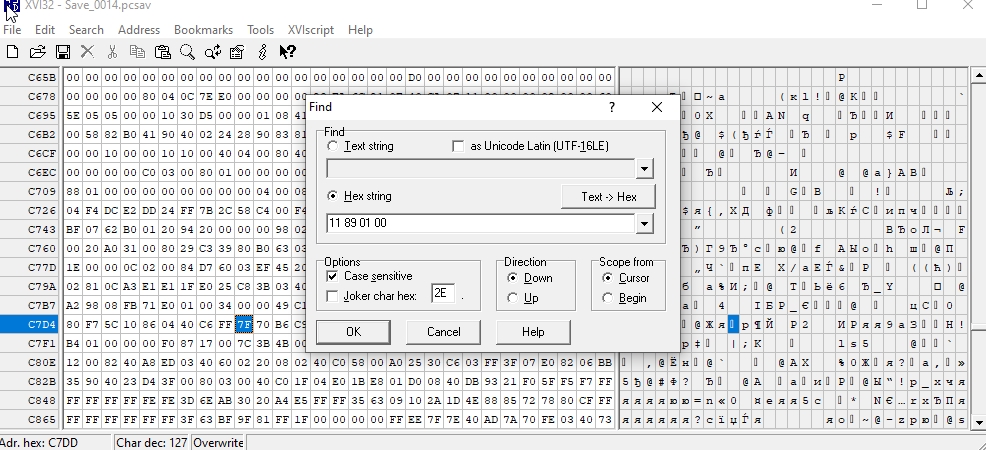This screenshot has width=986, height=450.
Task: Close the Find dialog
Action: point(656,107)
